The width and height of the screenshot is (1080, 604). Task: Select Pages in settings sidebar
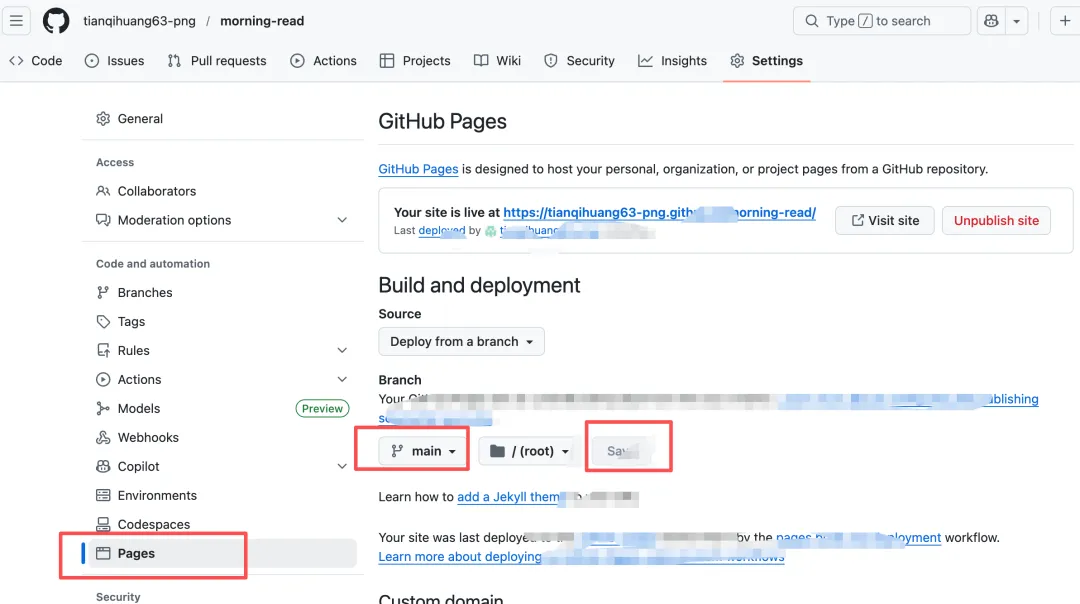tap(222, 553)
